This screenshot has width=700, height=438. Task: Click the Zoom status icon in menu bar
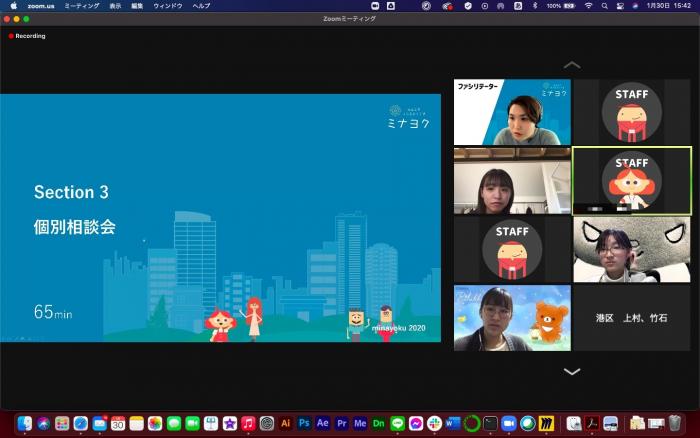pos(375,6)
